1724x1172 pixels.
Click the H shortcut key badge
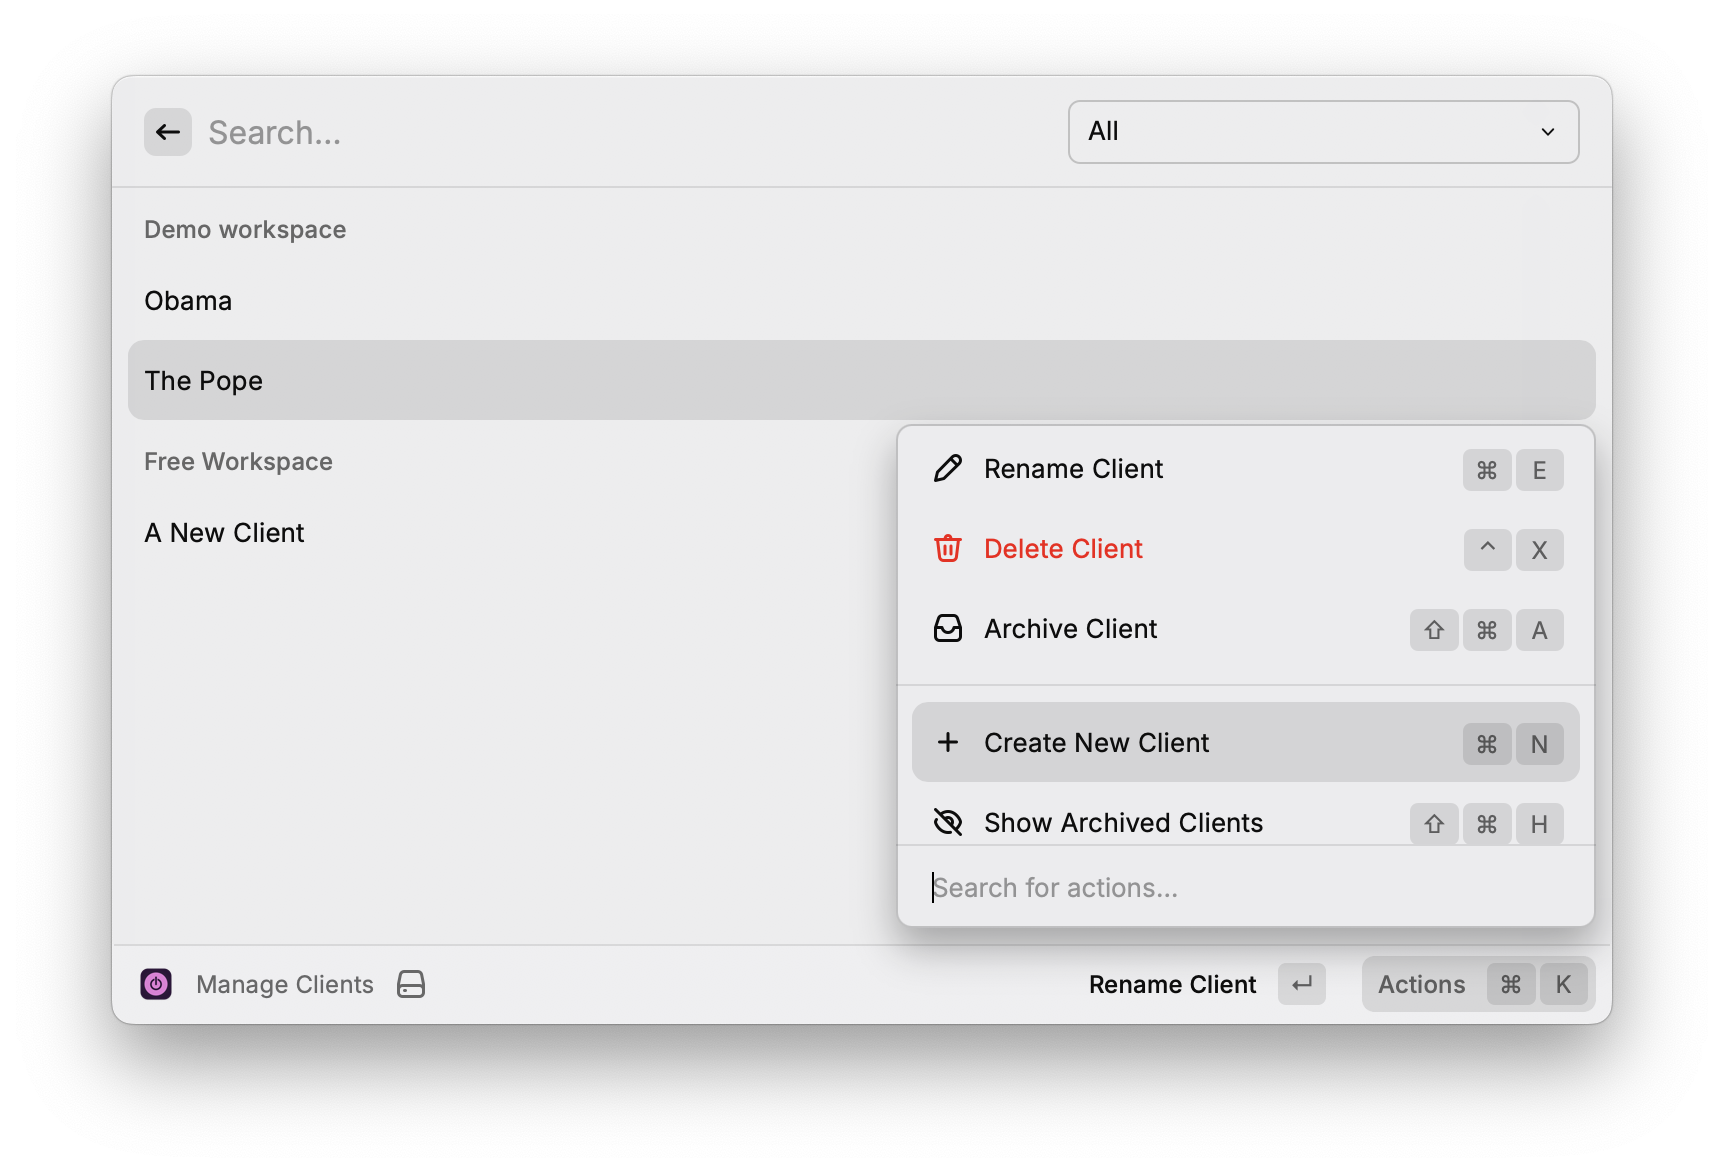point(1540,824)
